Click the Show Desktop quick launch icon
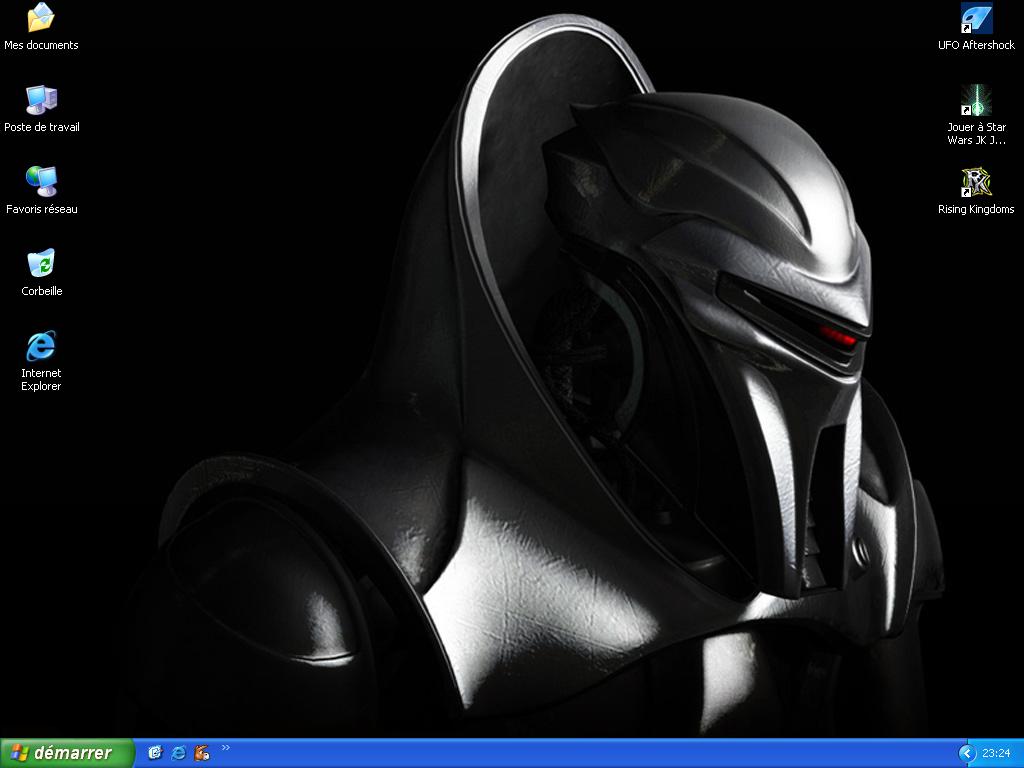 (x=155, y=753)
